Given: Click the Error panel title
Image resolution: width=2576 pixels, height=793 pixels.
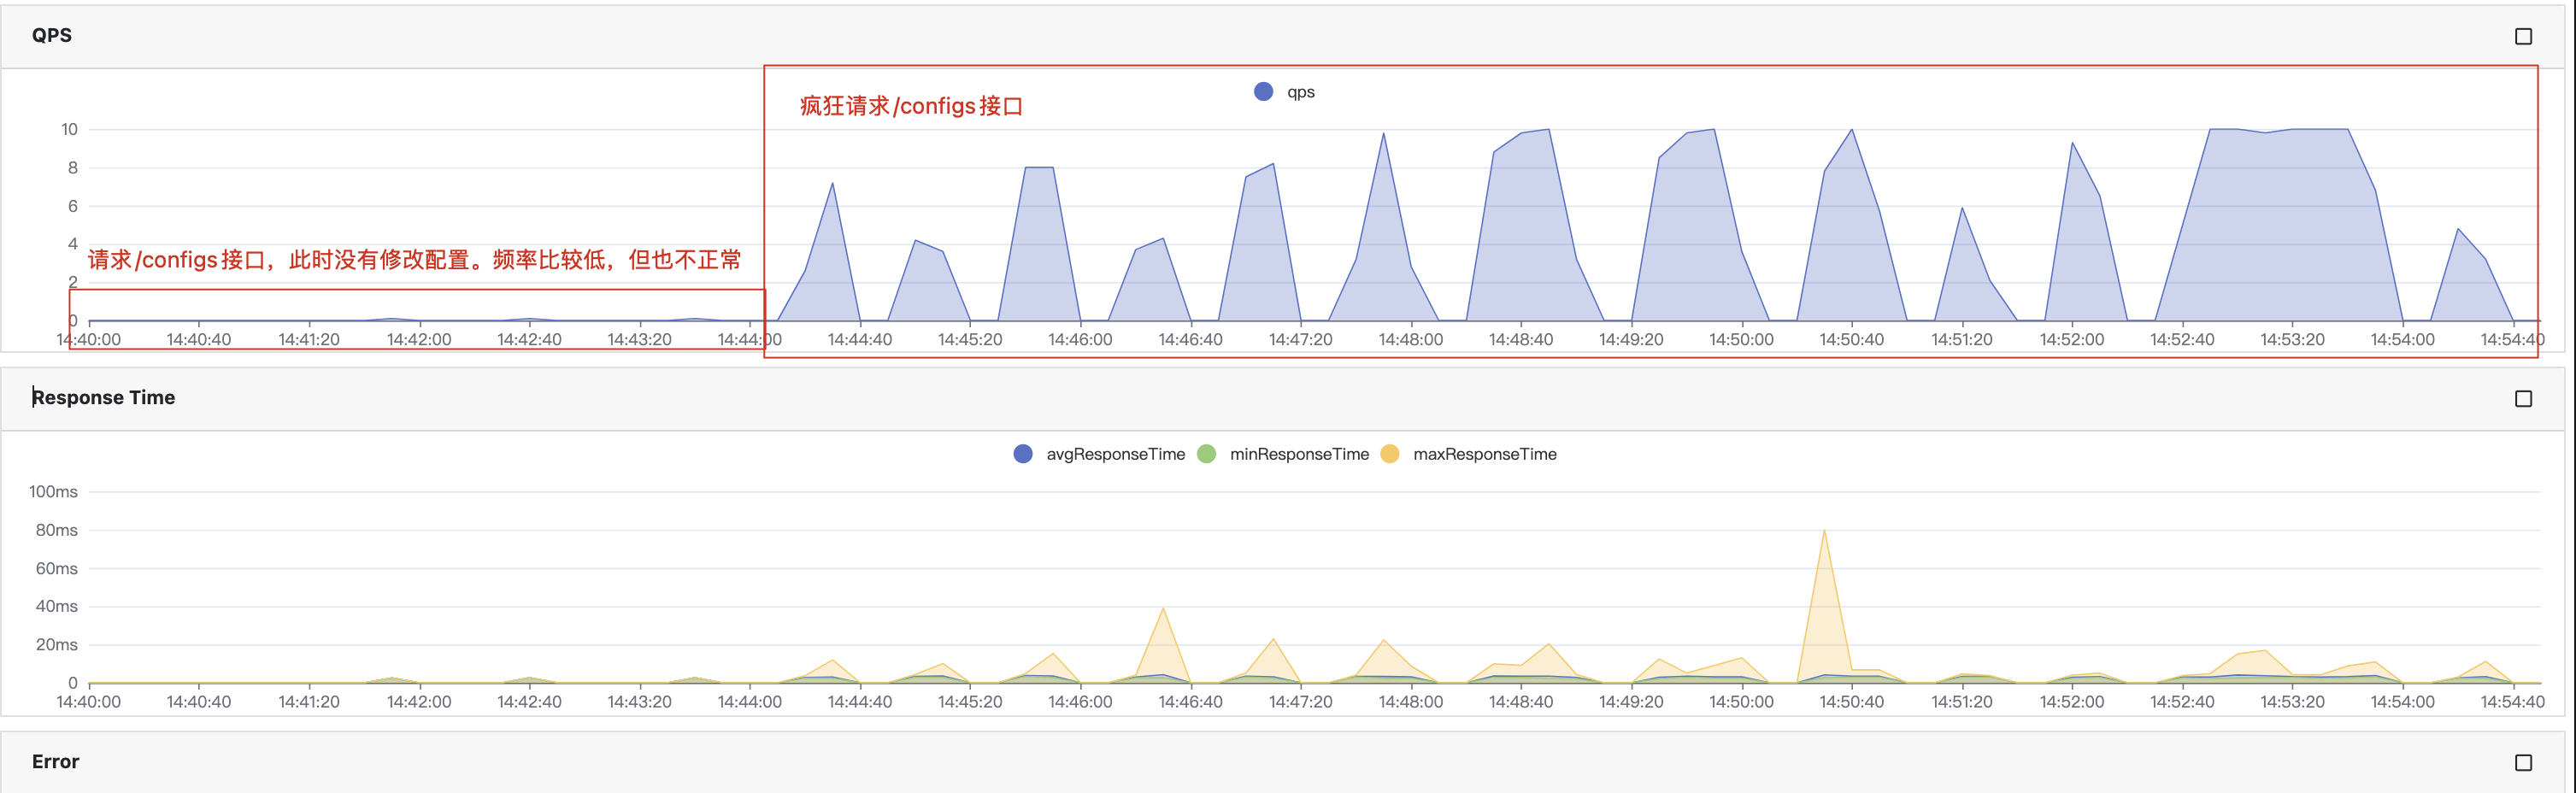Looking at the screenshot, I should click(x=55, y=761).
